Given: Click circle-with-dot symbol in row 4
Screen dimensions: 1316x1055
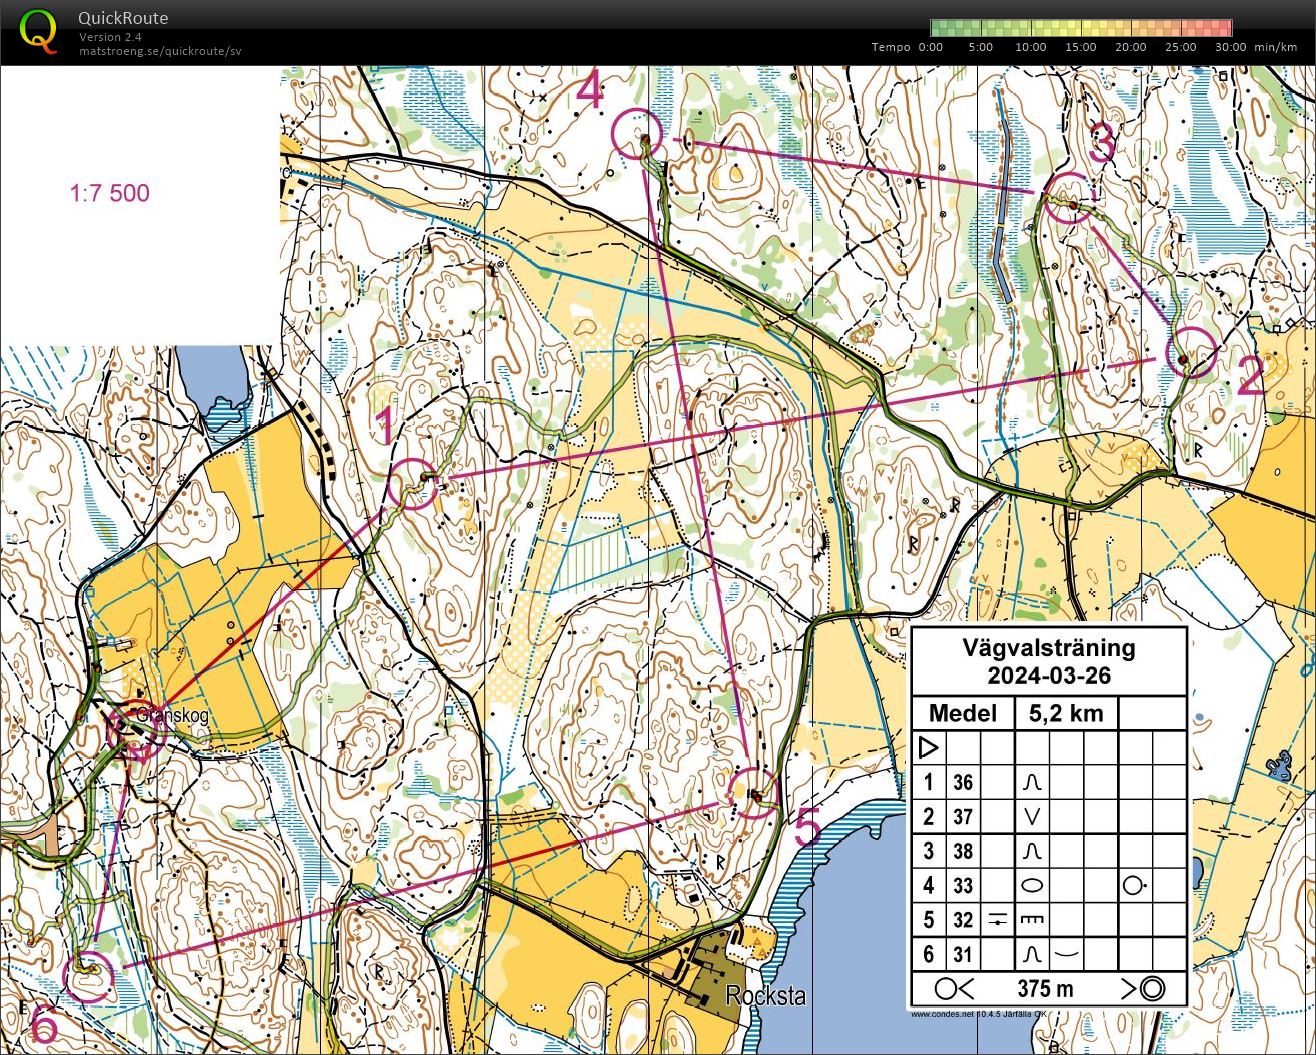Looking at the screenshot, I should (1134, 885).
